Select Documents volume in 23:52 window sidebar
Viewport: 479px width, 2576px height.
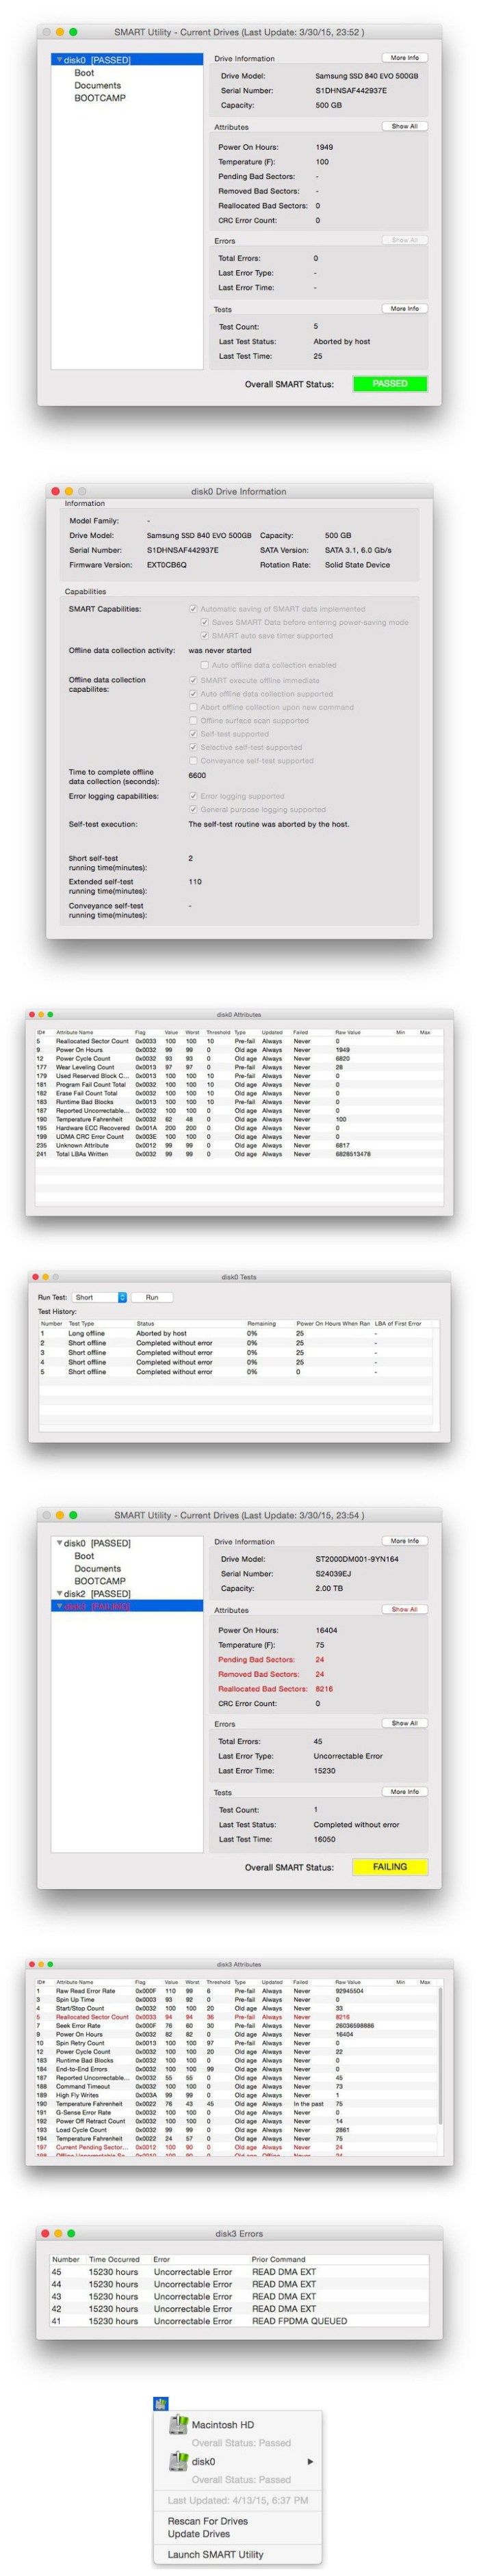[98, 86]
